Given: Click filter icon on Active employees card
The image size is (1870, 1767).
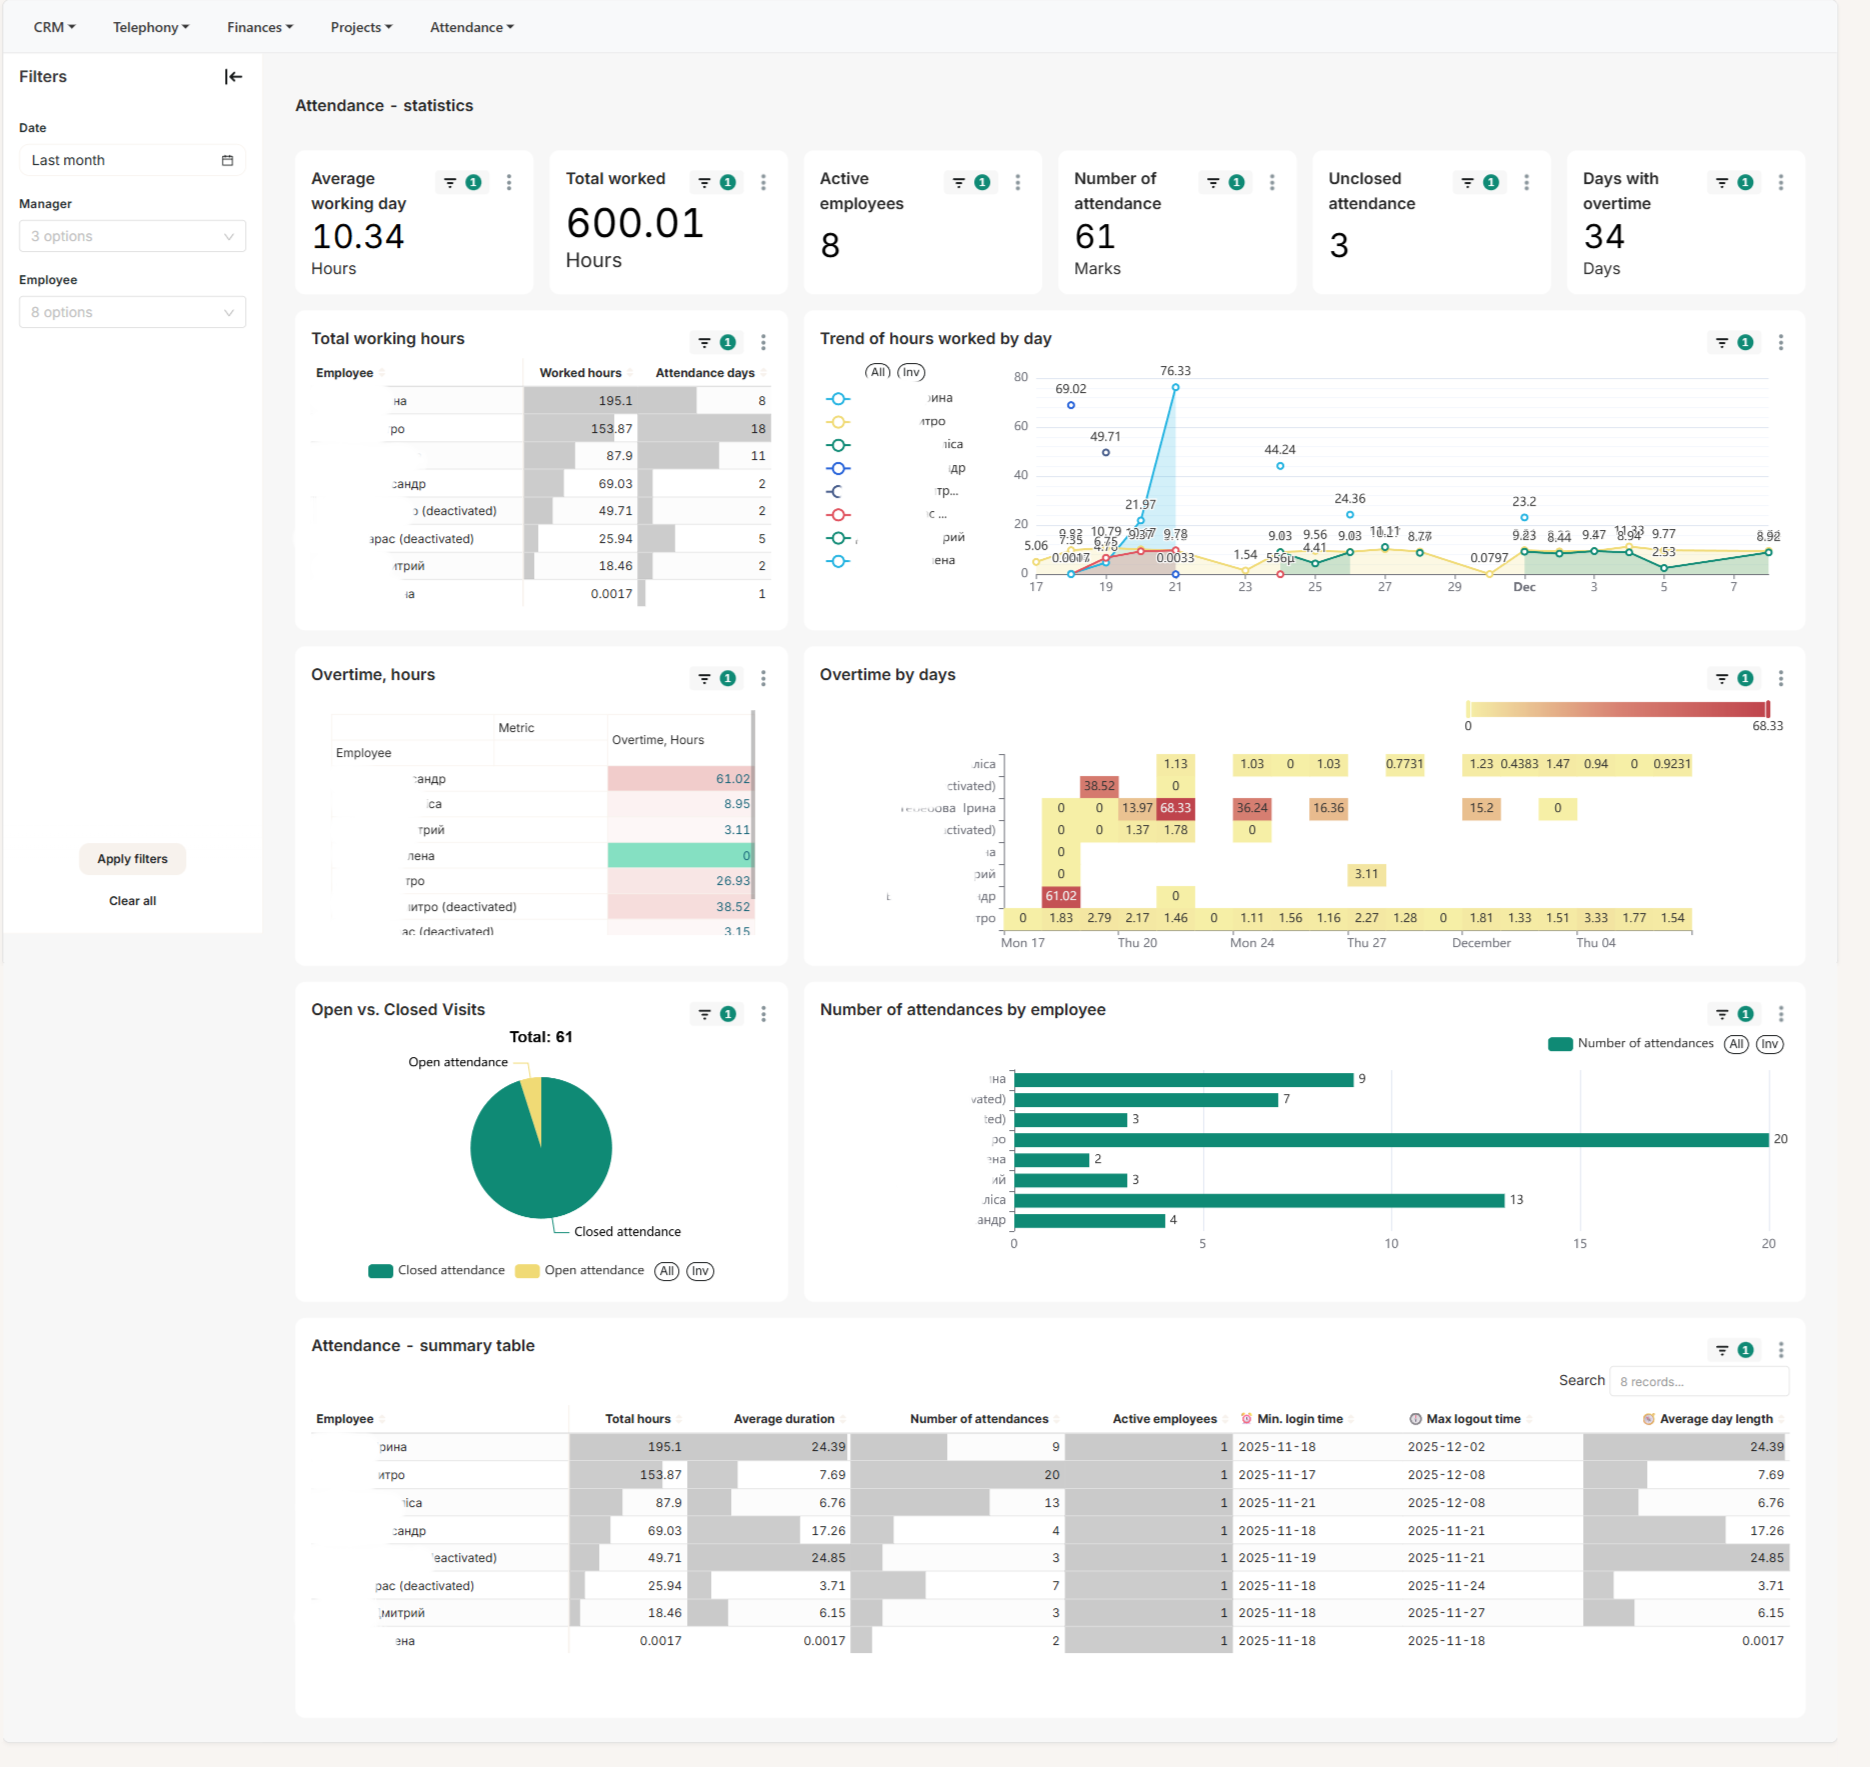Looking at the screenshot, I should (958, 182).
